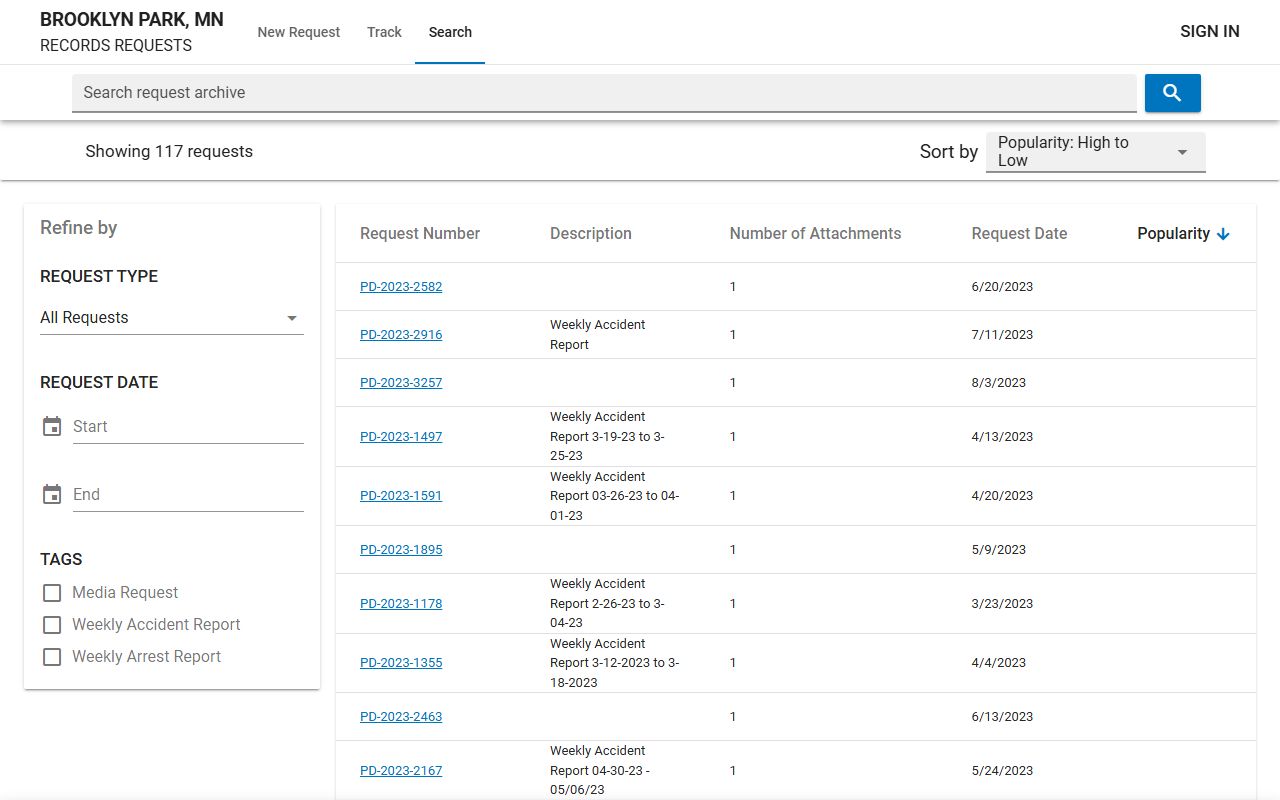
Task: Click the Brooklyn Park, MN site title
Action: 132,20
